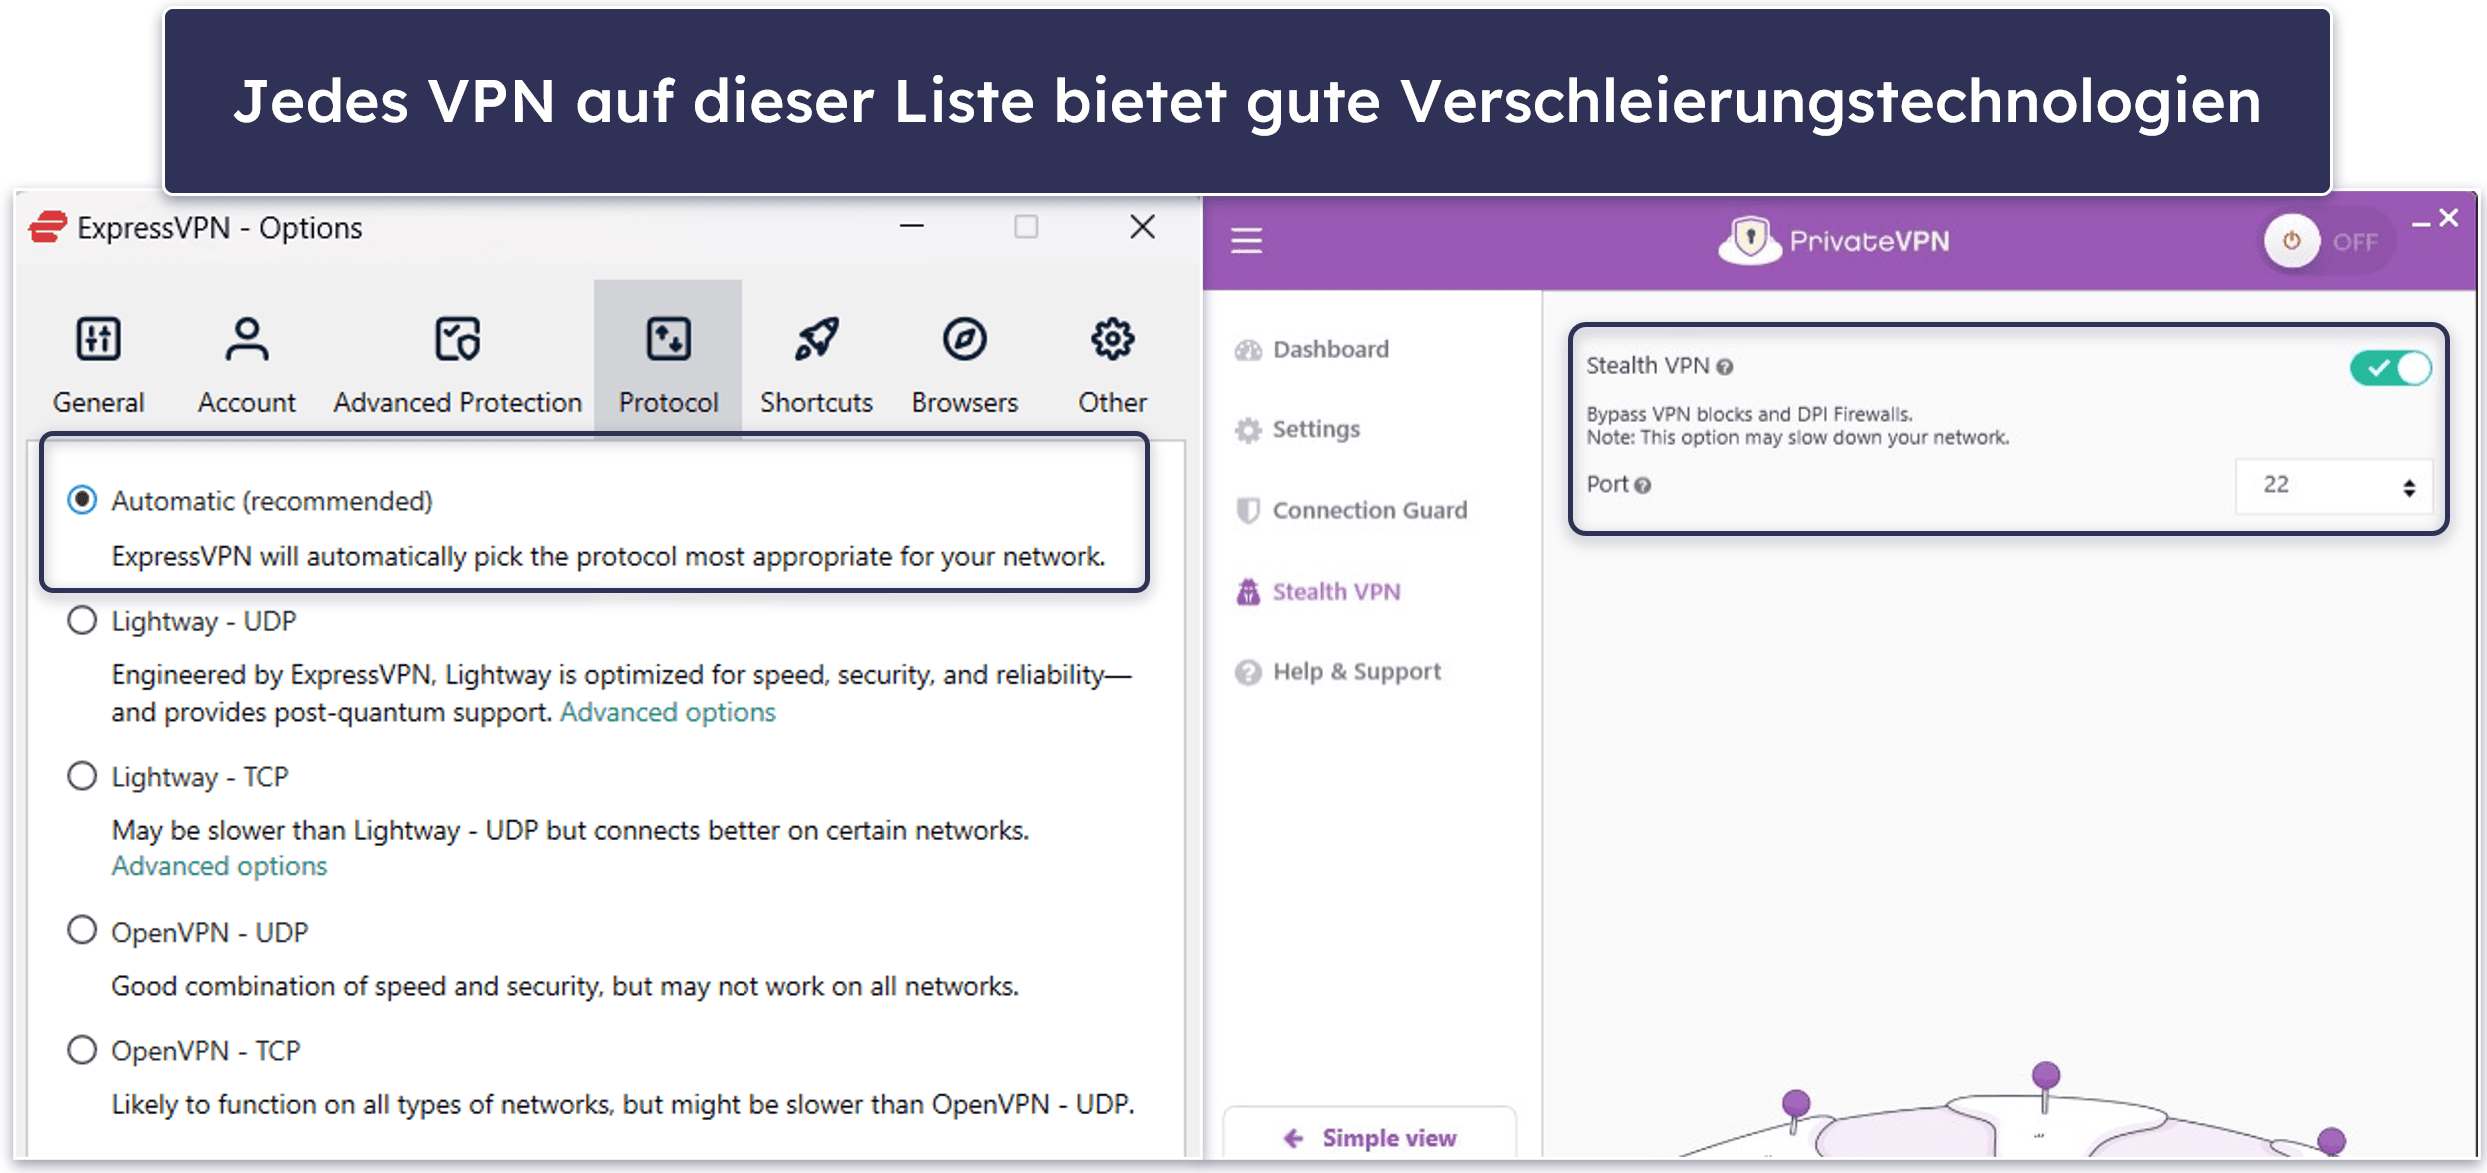
Task: Select OpenVPN - TCP radio button
Action: pyautogui.click(x=82, y=1050)
